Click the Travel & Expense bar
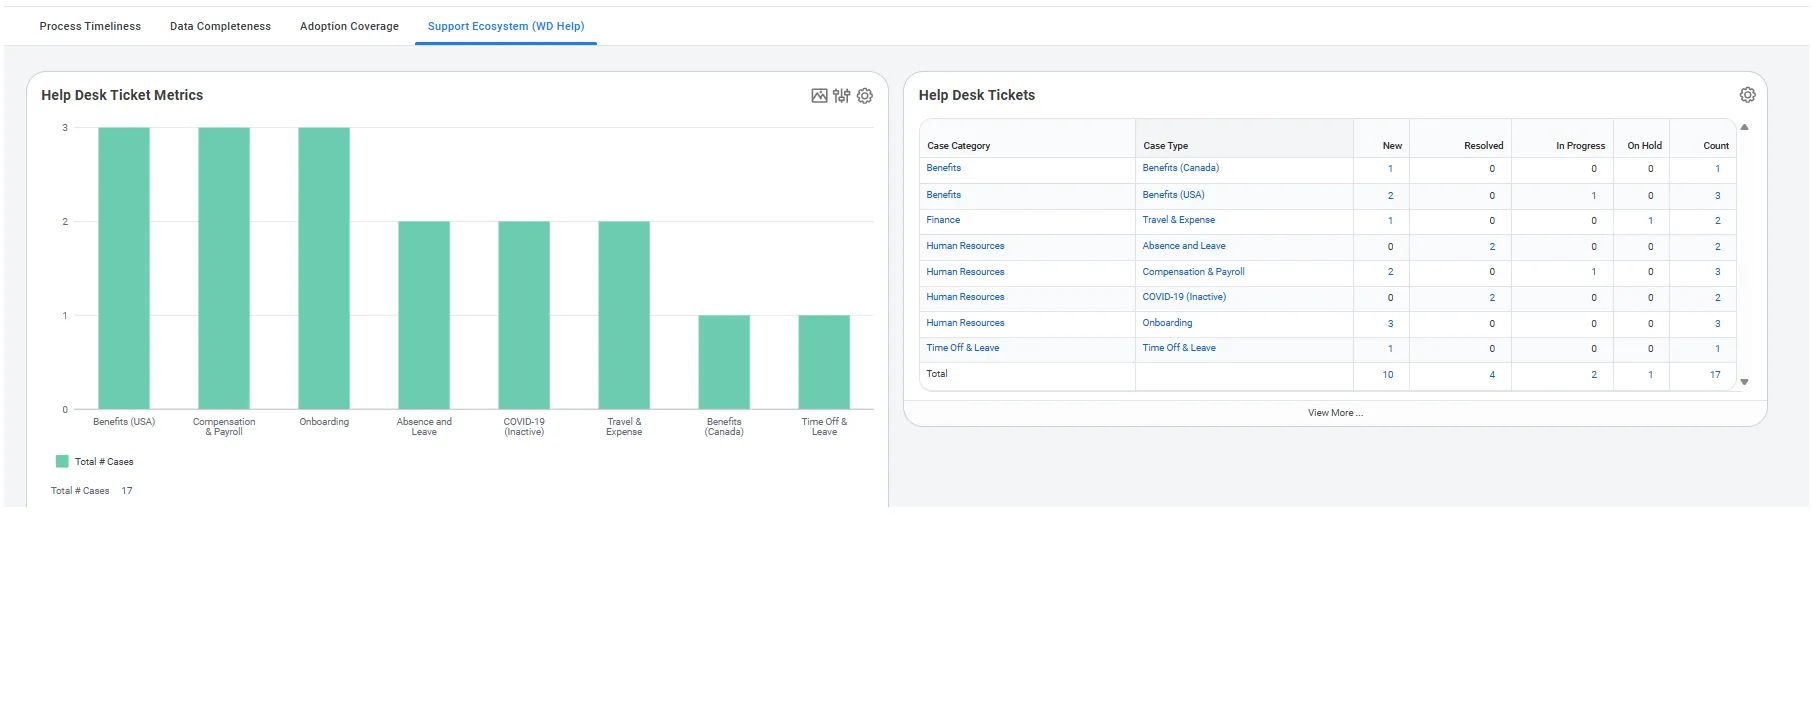 pyautogui.click(x=624, y=315)
